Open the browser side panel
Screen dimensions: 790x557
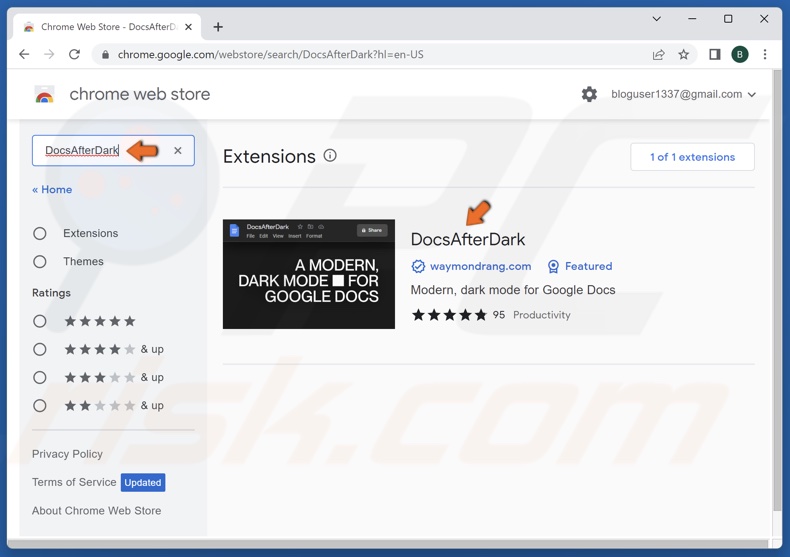click(714, 54)
